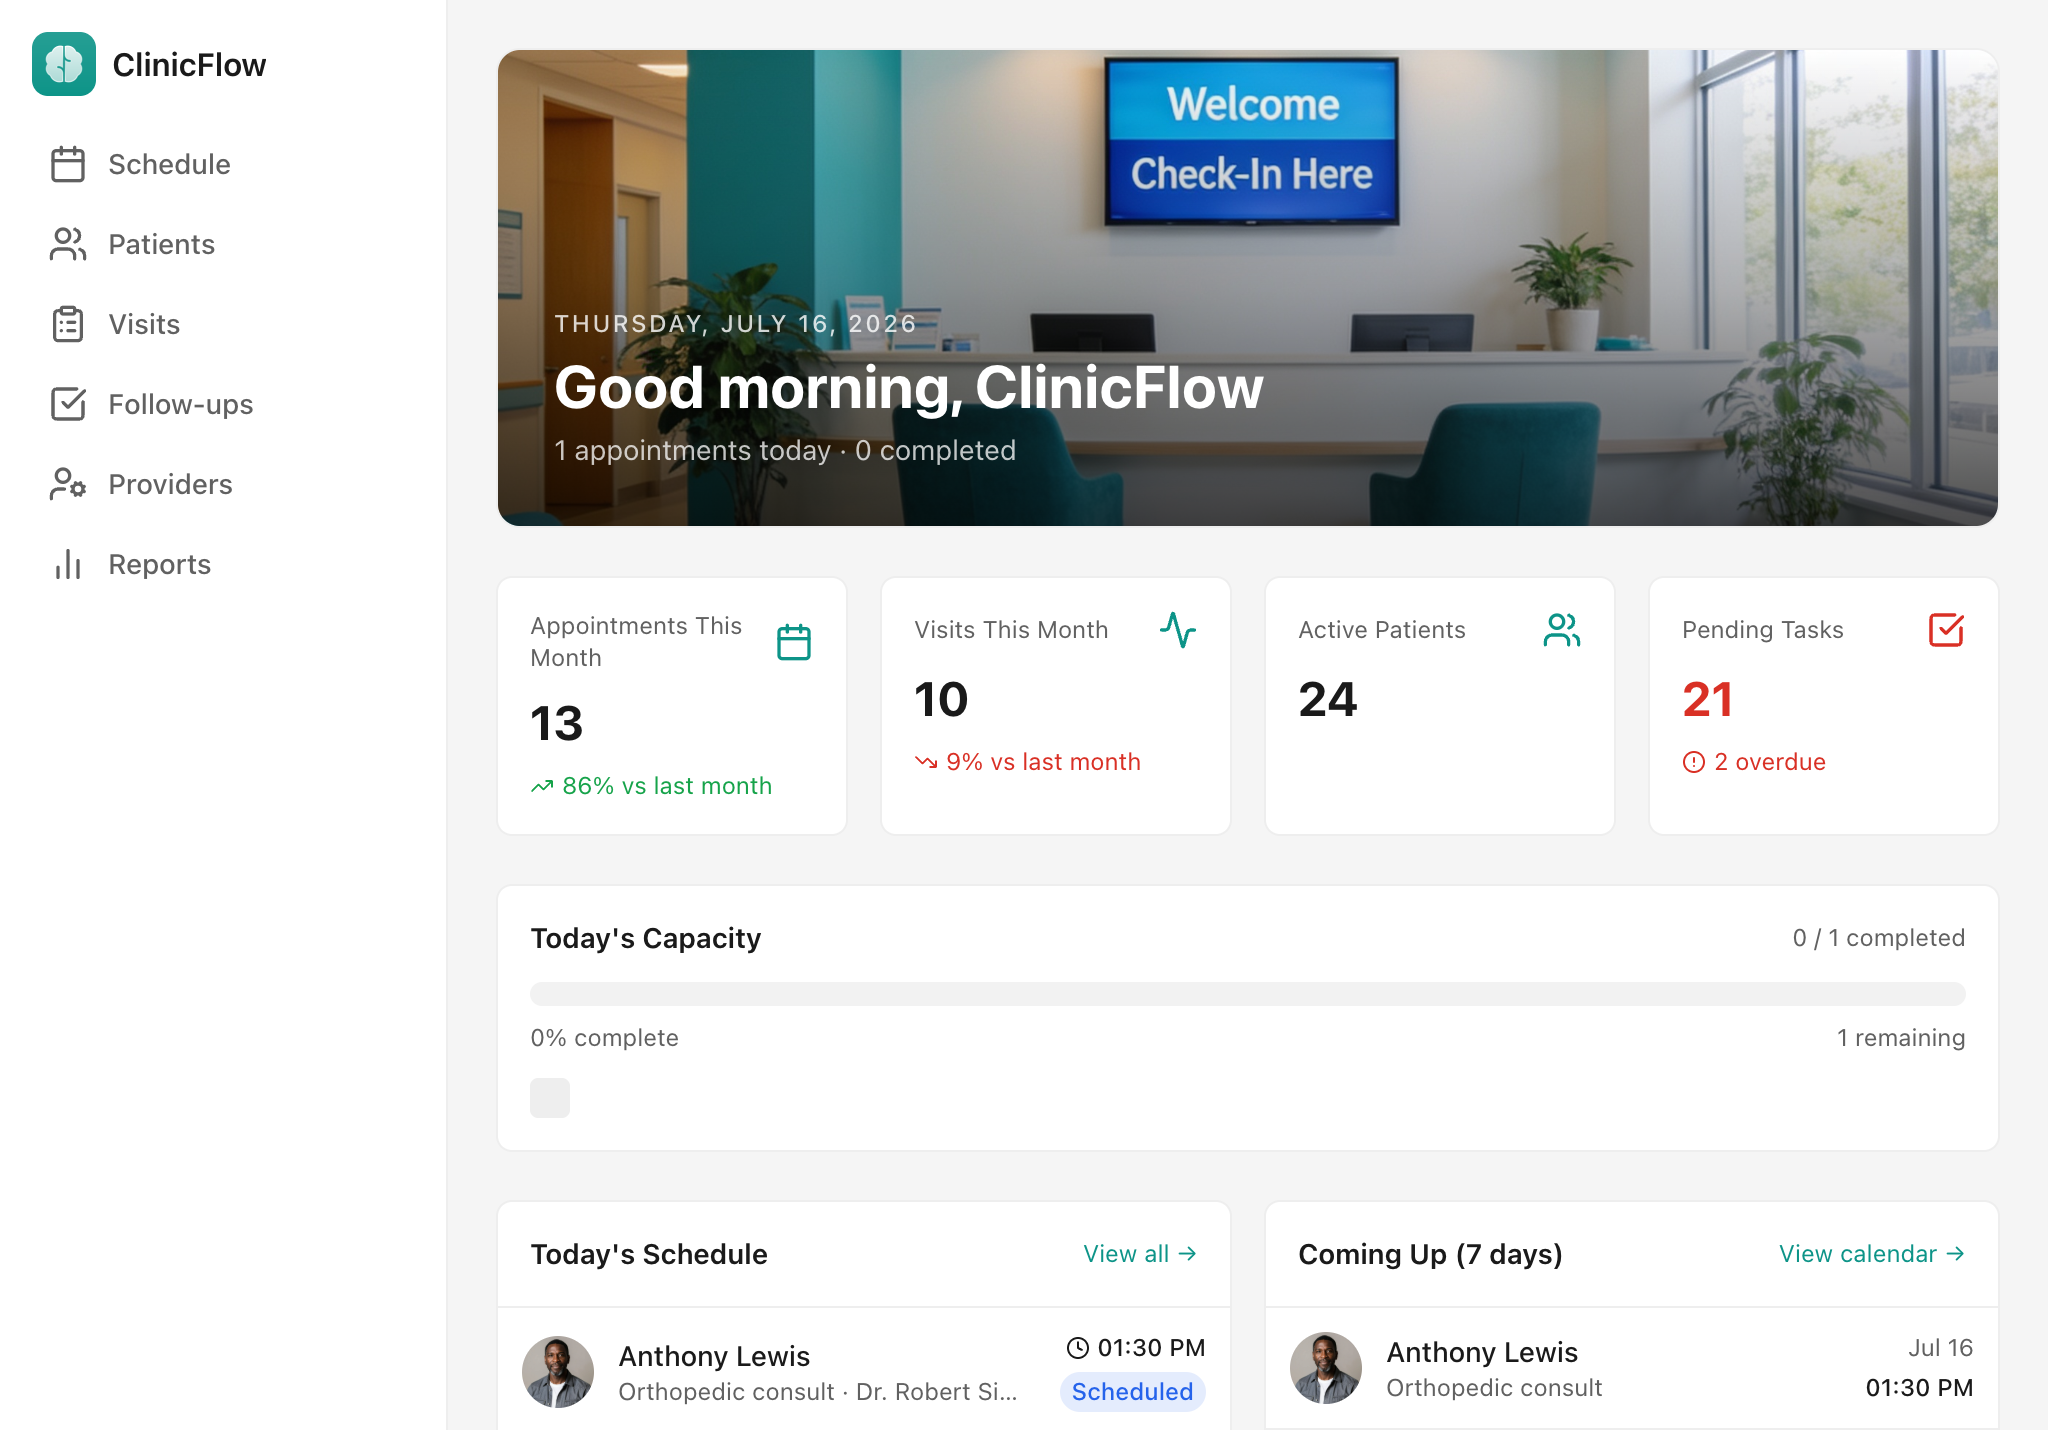This screenshot has width=2048, height=1430.
Task: Click Anthony Lewis avatar in Coming Up
Action: 1326,1368
